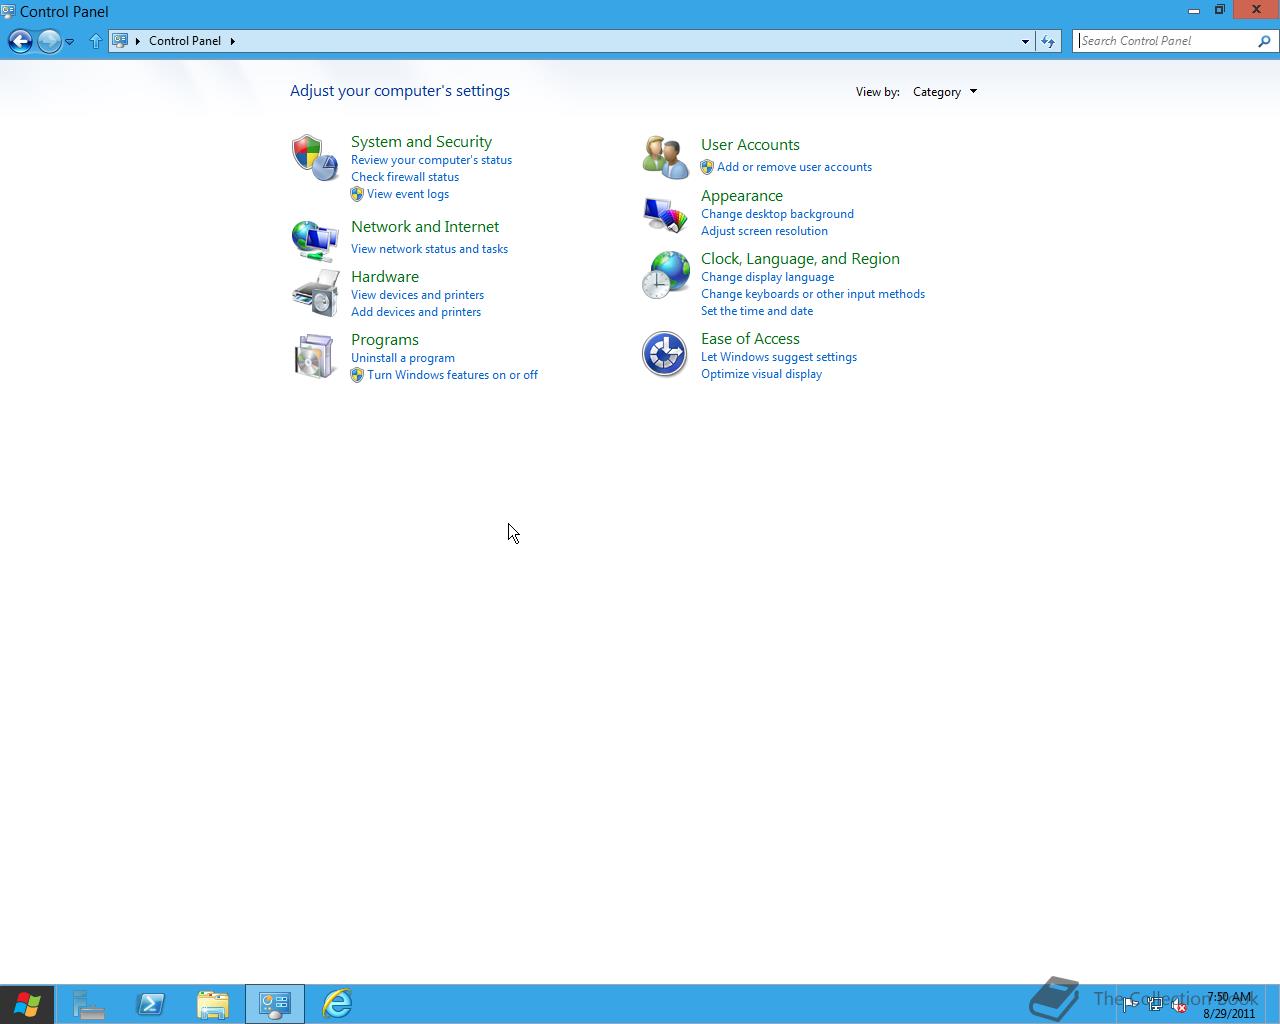Open the System and Security category
The height and width of the screenshot is (1024, 1280).
(x=421, y=142)
